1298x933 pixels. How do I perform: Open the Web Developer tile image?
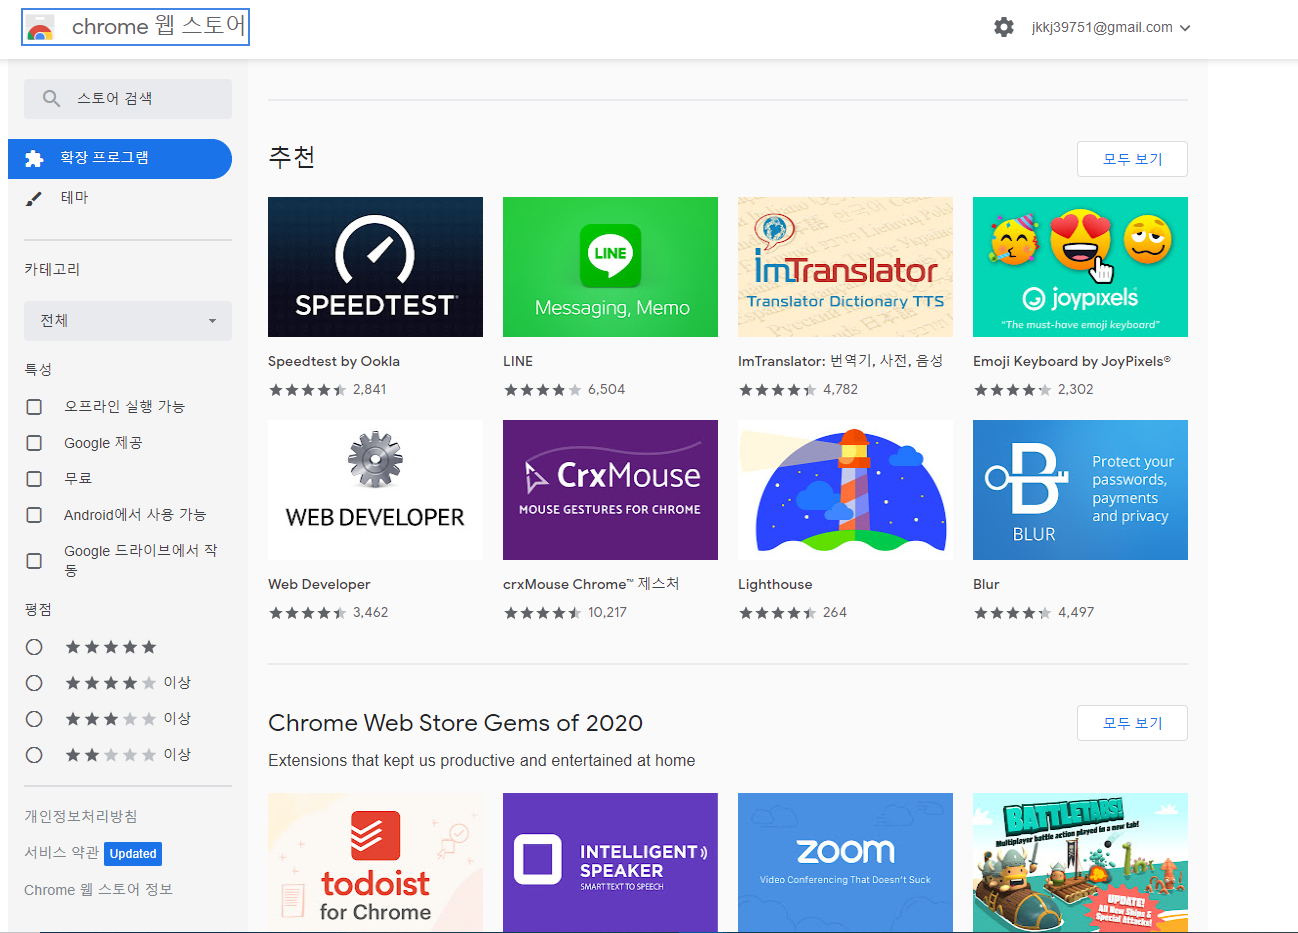click(375, 490)
